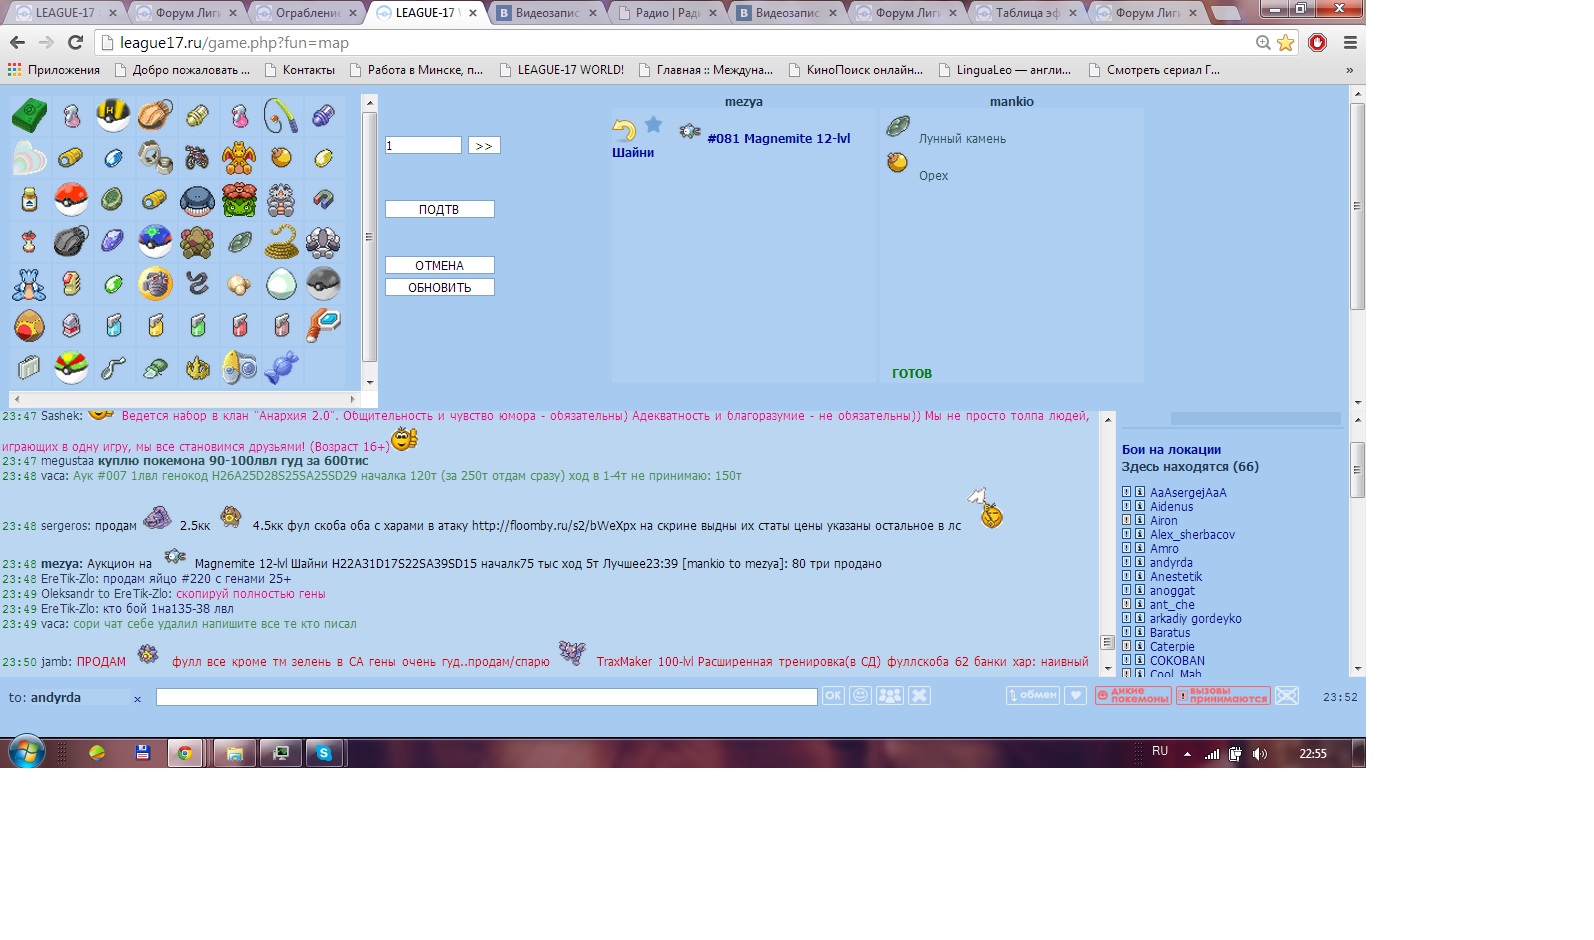Open LEAGUE-17 WORLD! bookmark
1594x940 pixels.
coord(561,70)
